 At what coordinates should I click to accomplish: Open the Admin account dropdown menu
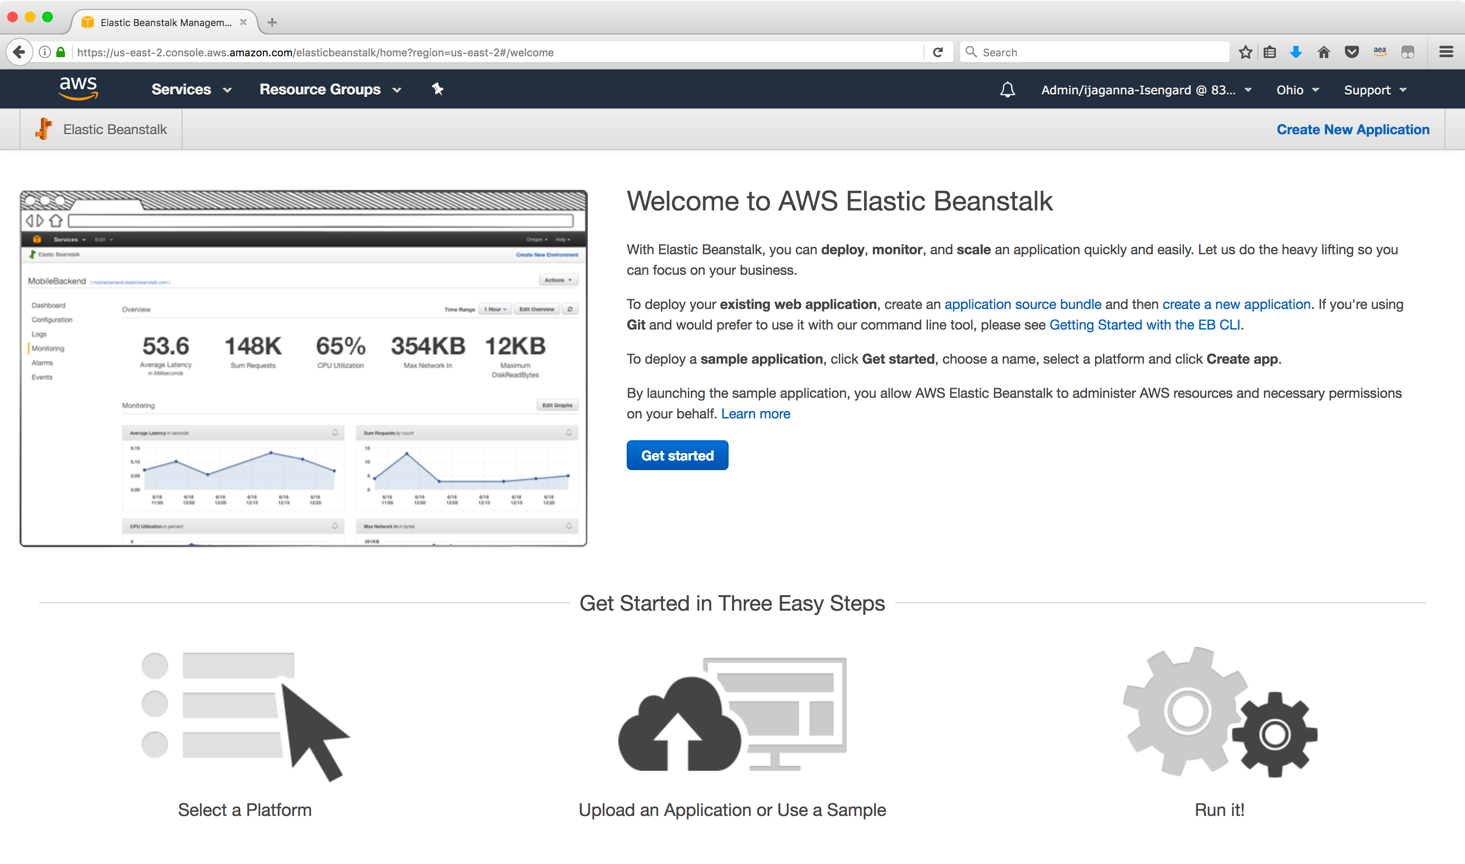coord(1146,90)
